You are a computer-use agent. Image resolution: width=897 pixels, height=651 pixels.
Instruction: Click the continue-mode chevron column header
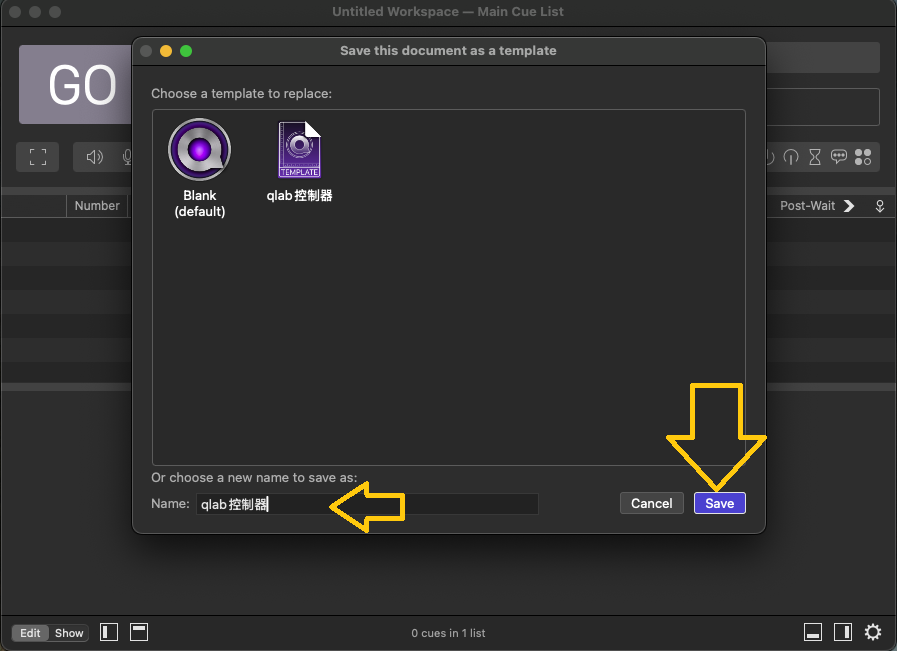(850, 206)
